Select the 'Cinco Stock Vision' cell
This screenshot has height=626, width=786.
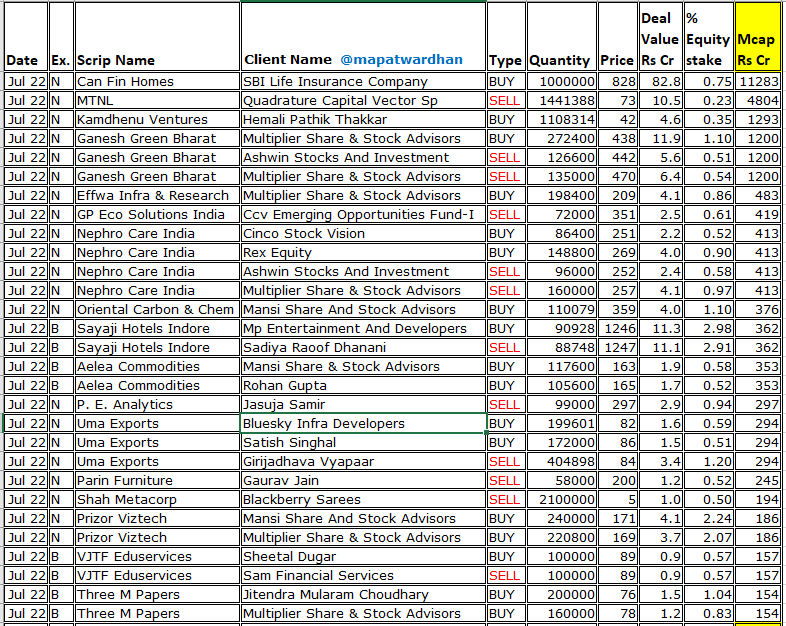coord(363,234)
